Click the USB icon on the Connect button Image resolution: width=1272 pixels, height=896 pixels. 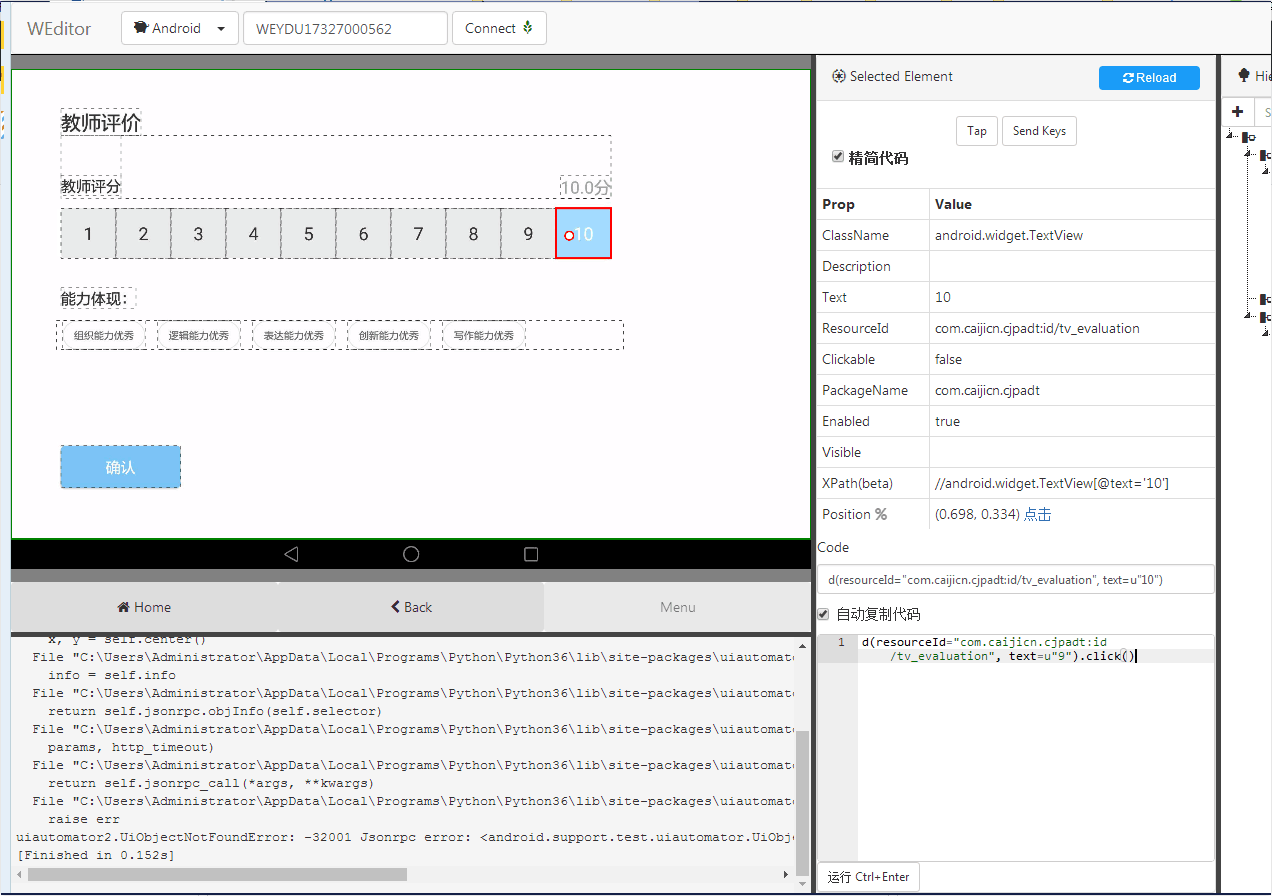point(528,28)
